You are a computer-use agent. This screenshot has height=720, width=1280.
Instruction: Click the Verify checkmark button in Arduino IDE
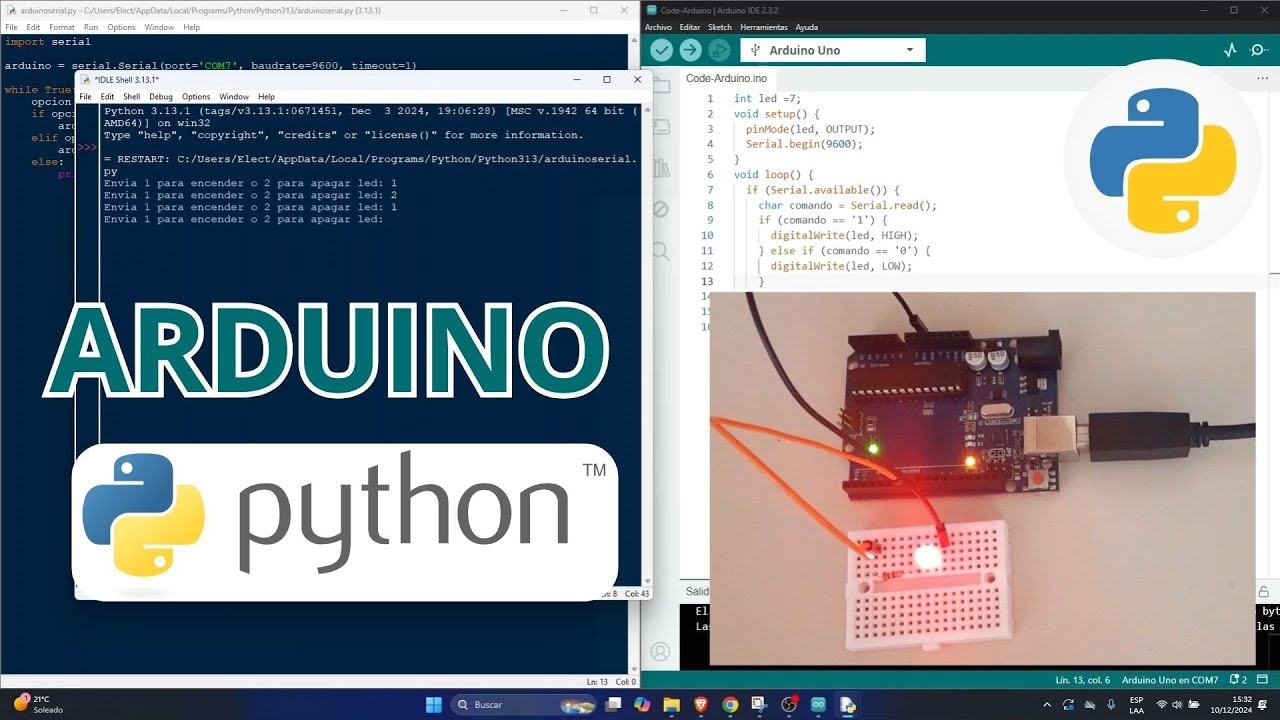coord(661,50)
